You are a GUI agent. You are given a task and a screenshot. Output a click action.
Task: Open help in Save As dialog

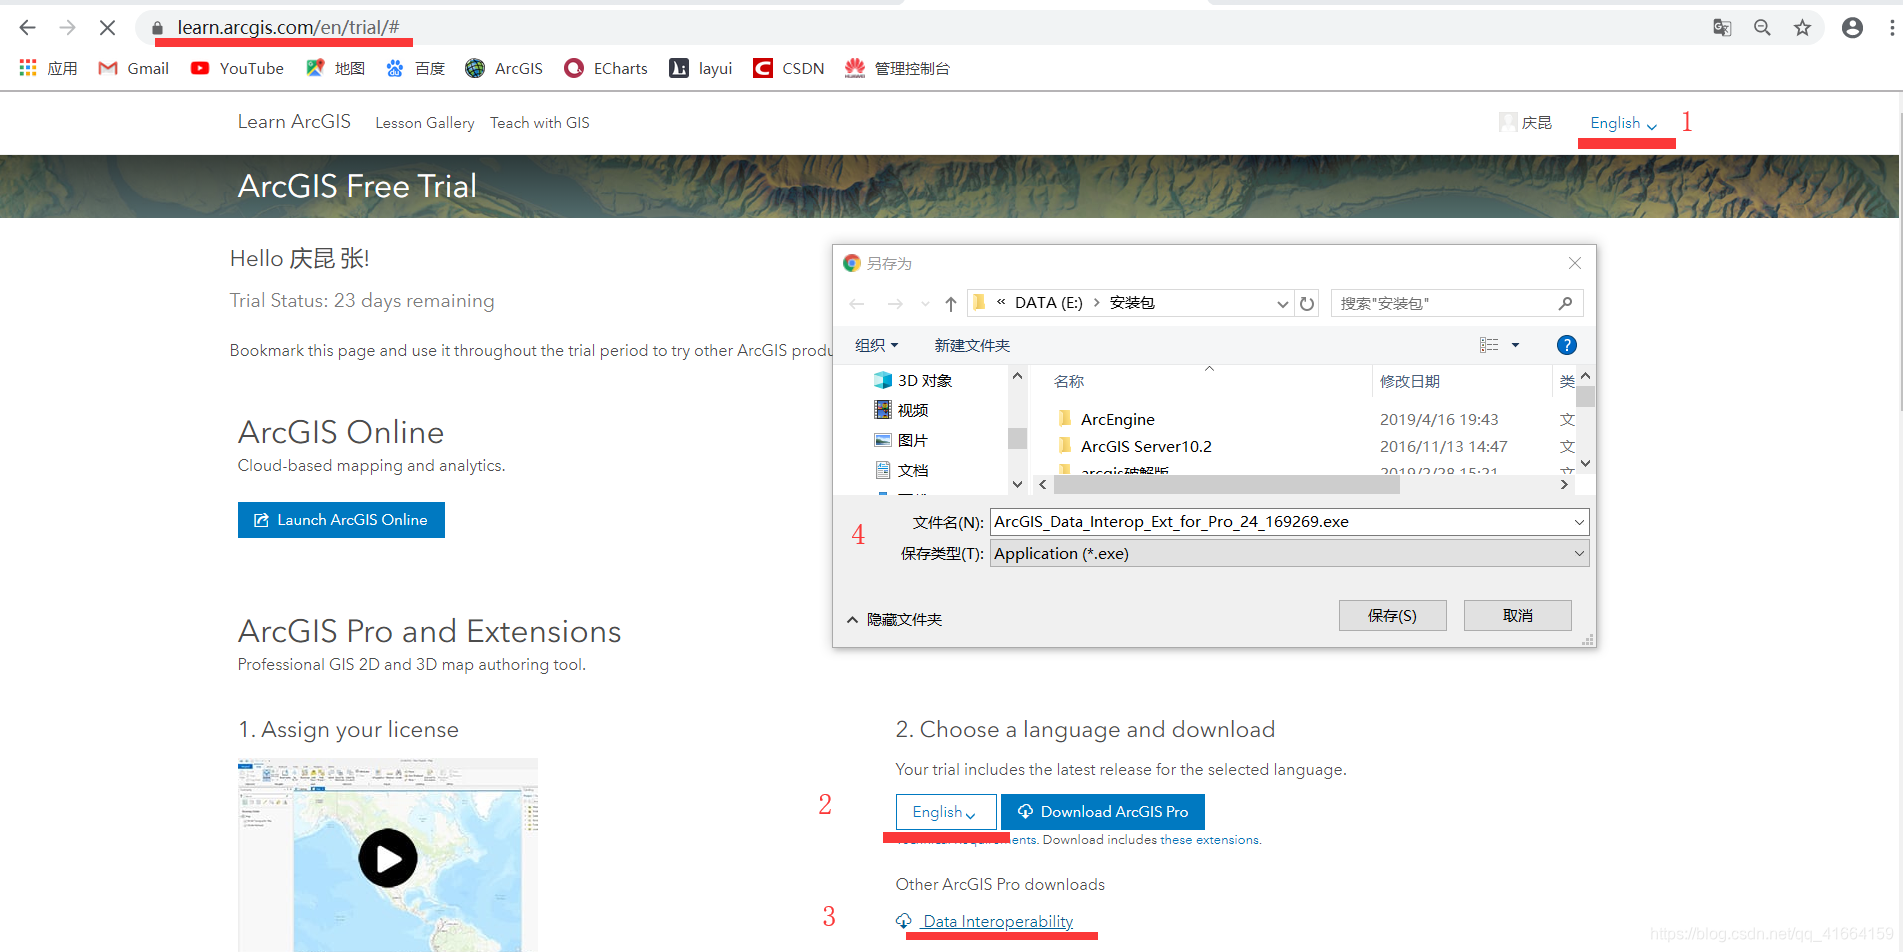click(x=1567, y=345)
